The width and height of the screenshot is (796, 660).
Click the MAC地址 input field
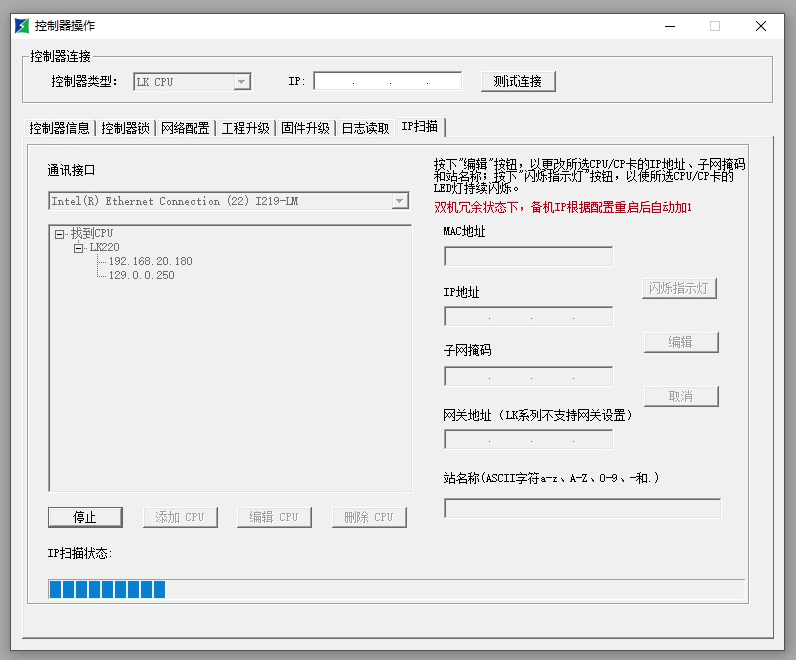[528, 256]
